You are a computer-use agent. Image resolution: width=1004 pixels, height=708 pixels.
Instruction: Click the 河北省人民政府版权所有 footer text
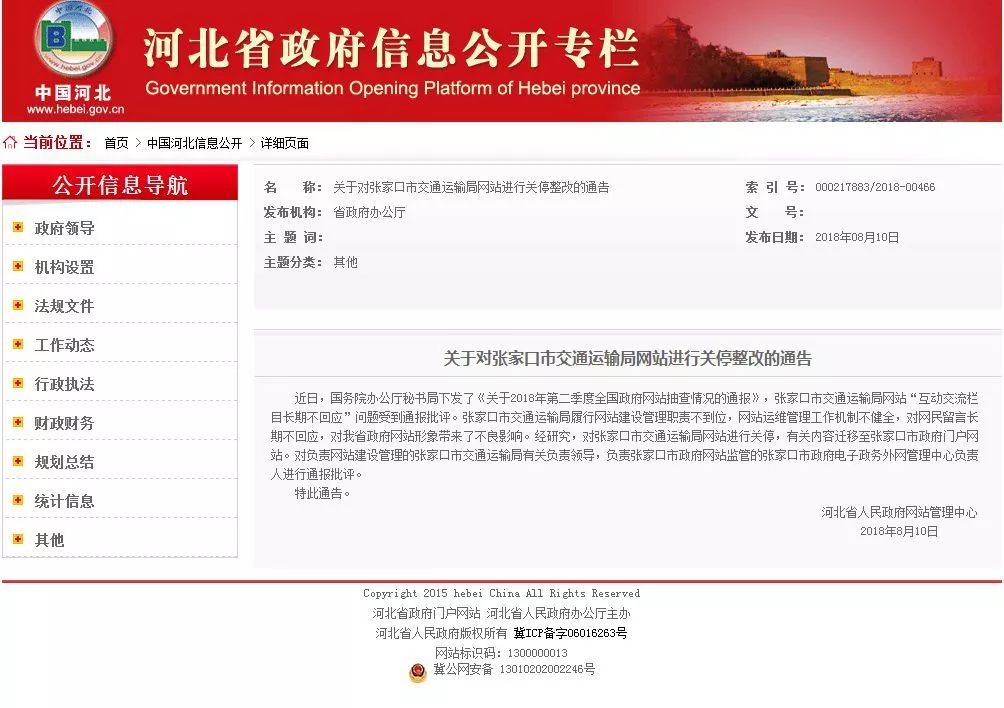[441, 633]
